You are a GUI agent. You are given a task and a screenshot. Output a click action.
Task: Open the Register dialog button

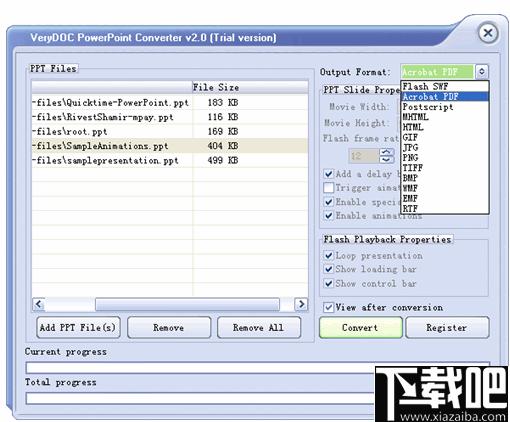coord(447,328)
